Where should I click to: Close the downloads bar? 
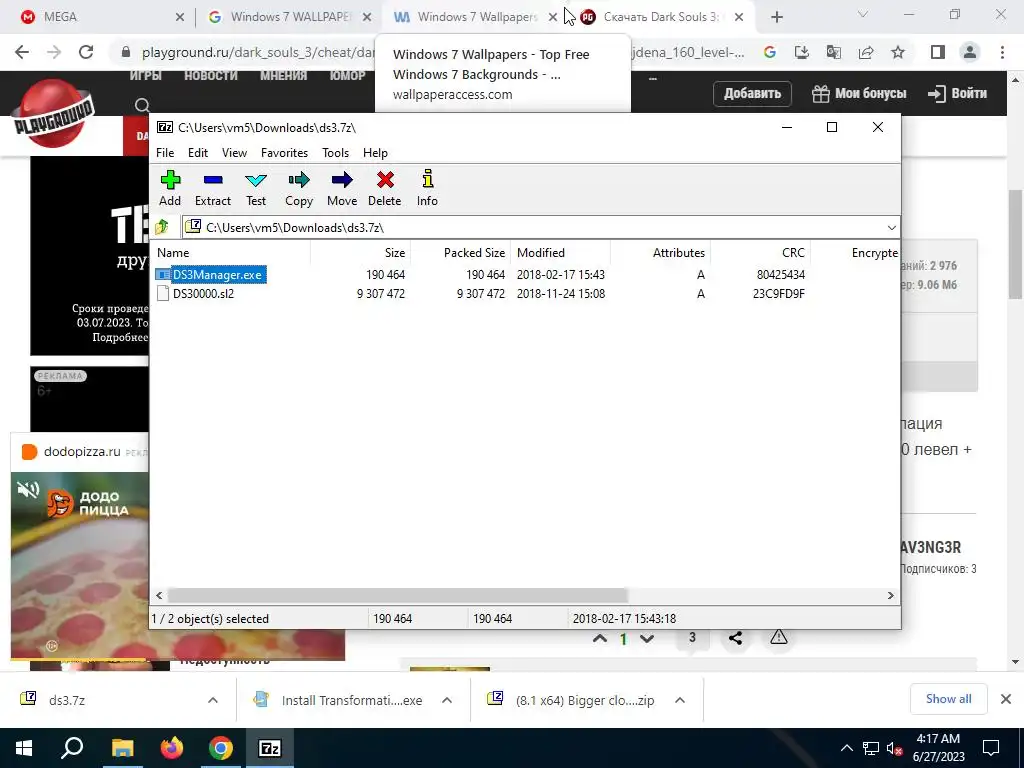1006,699
